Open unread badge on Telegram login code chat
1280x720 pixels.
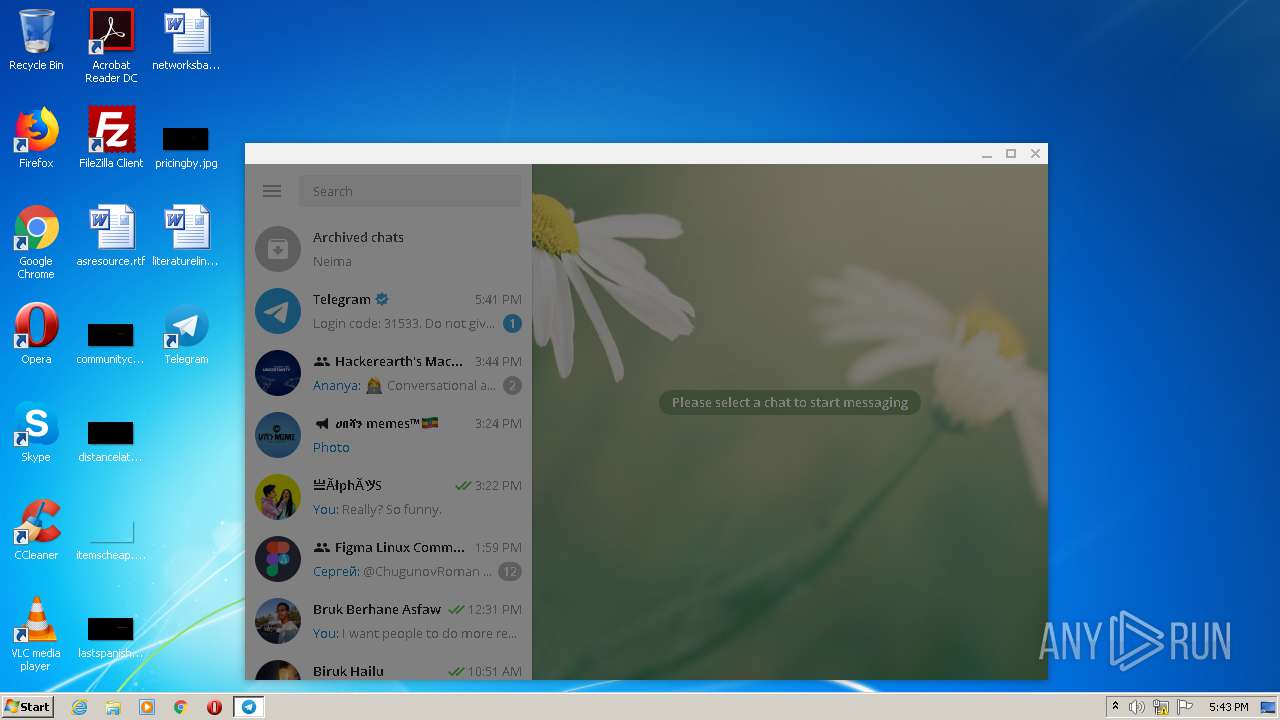pyautogui.click(x=512, y=324)
